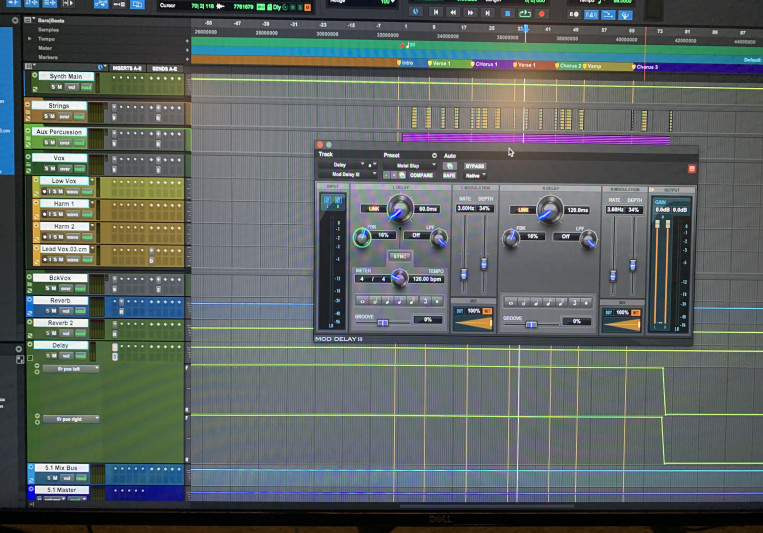
Task: Select the eighth note button in L Delay
Action: (x=400, y=301)
